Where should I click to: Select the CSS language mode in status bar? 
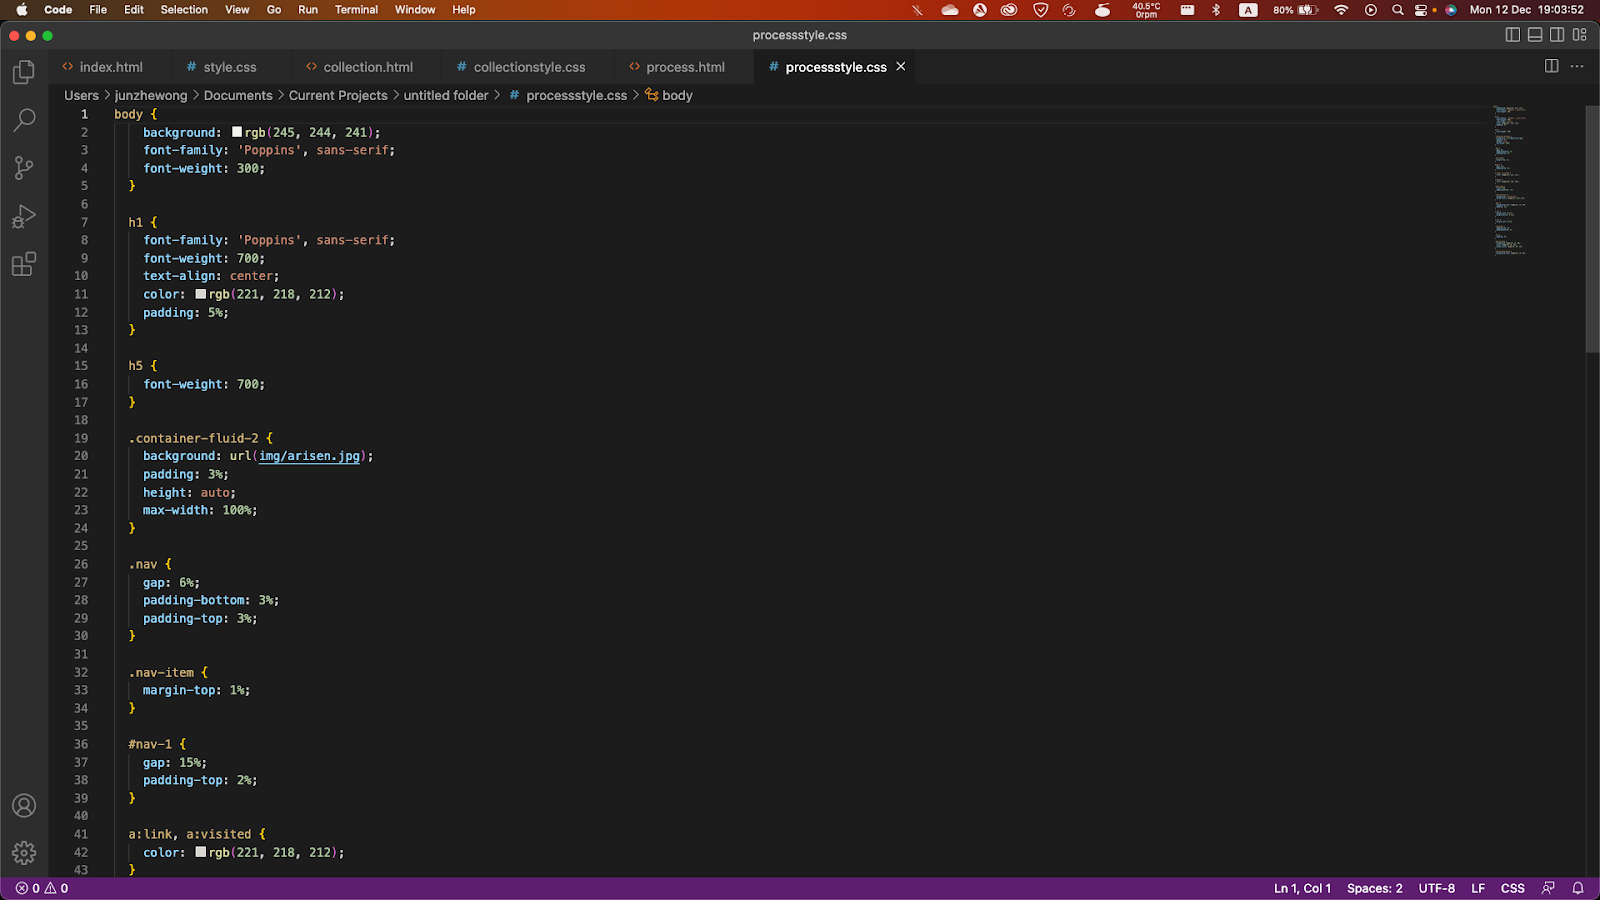click(1512, 888)
